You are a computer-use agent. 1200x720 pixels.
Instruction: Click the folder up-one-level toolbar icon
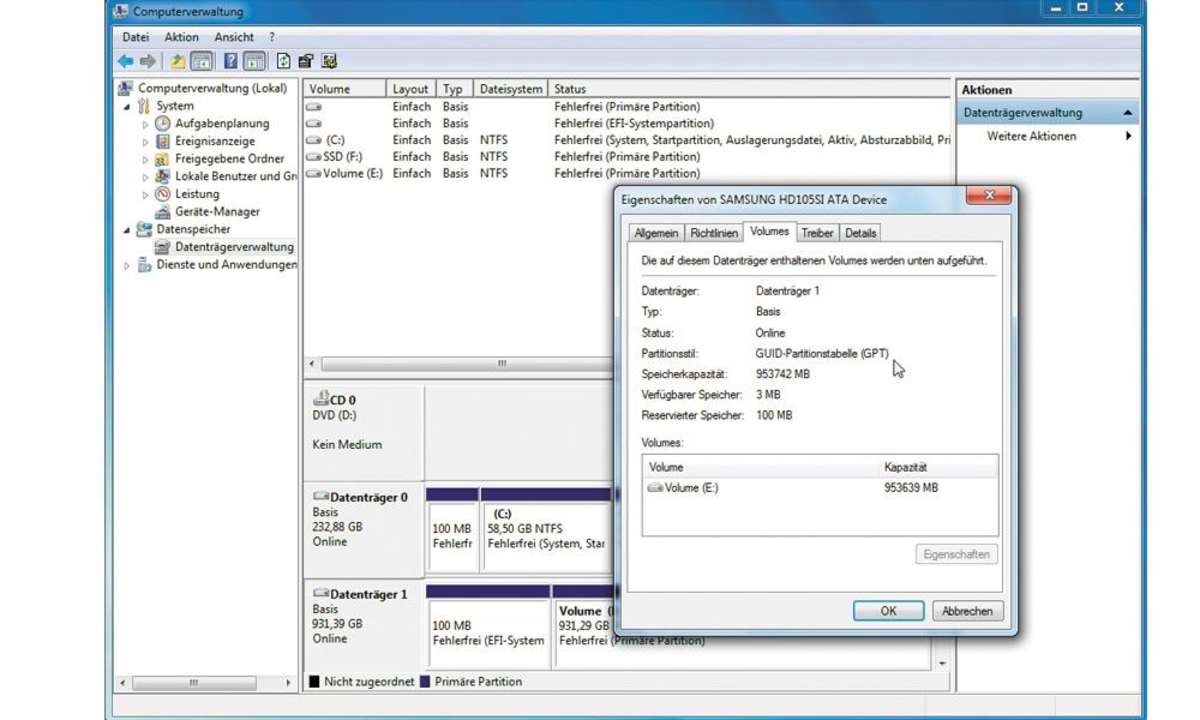(x=178, y=61)
